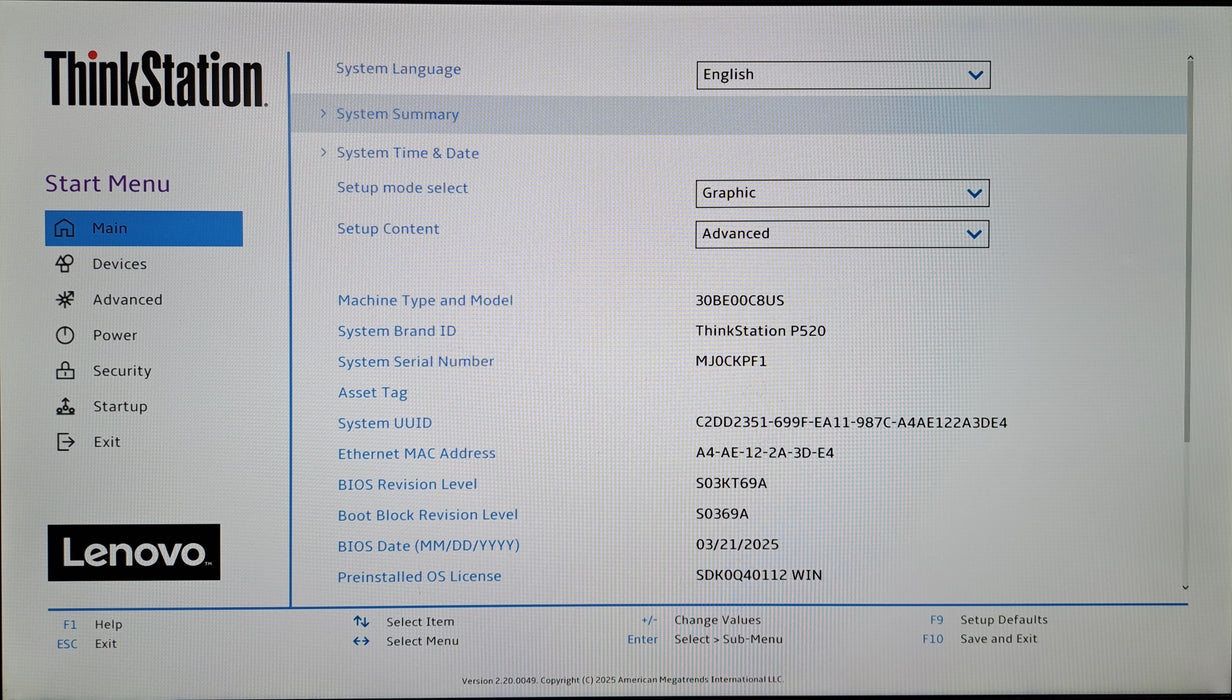Click the value 30BE00C8US

[x=740, y=300]
